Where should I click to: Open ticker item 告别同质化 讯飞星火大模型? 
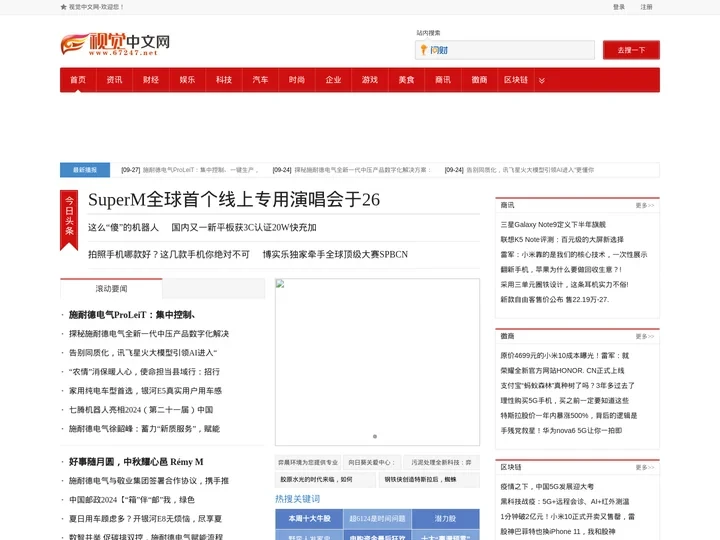tap(519, 170)
